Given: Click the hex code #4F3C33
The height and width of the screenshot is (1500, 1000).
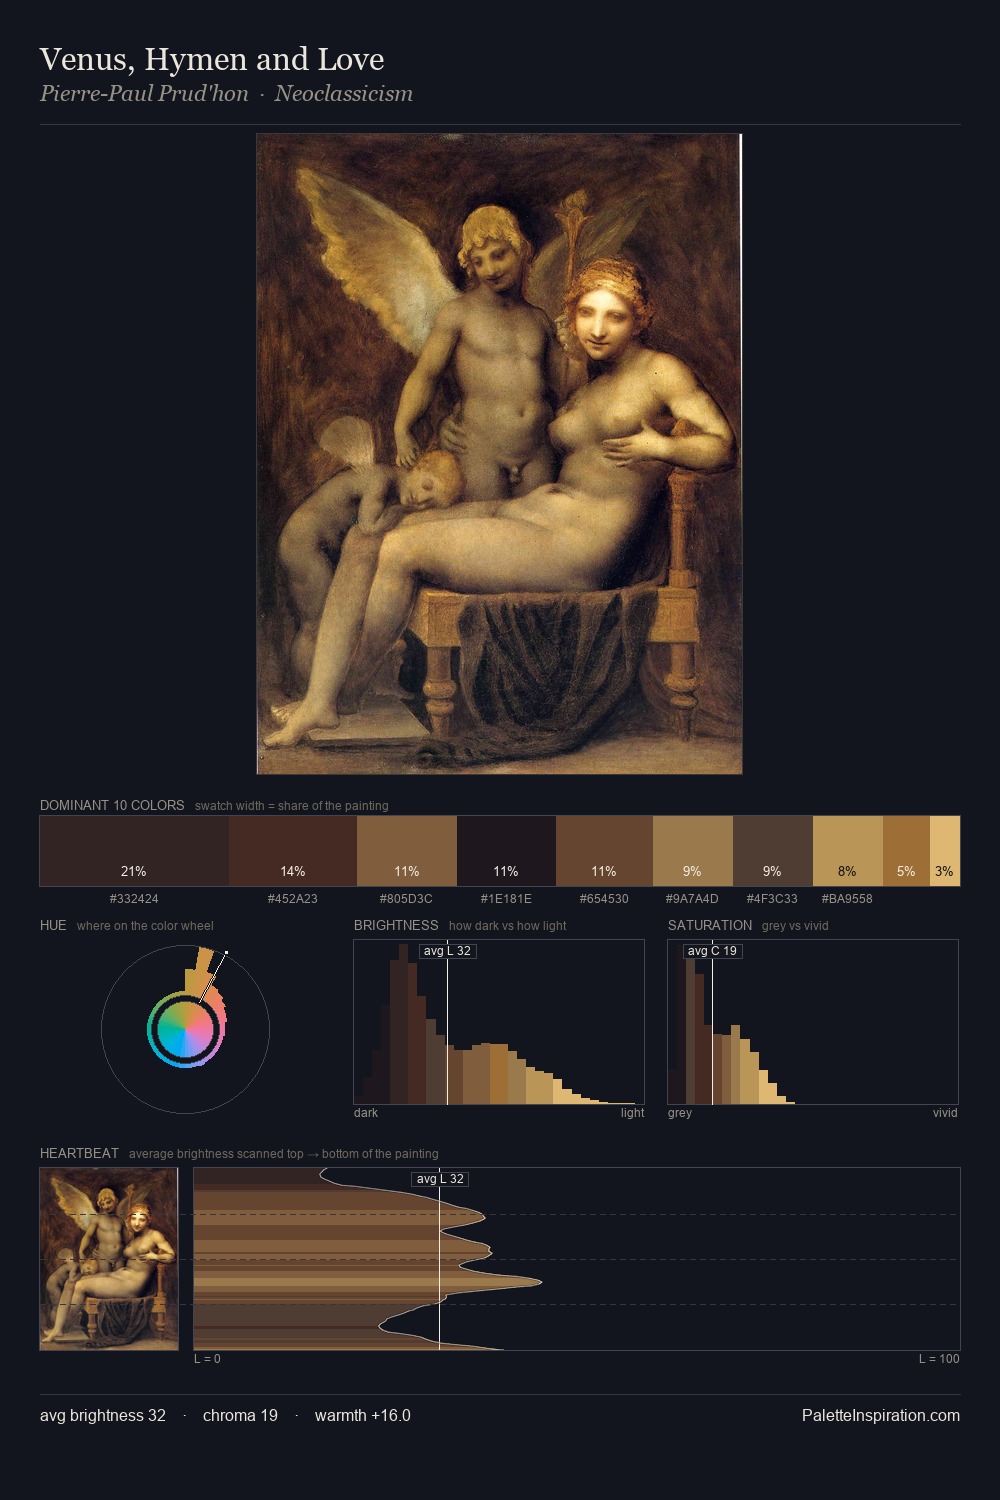Looking at the screenshot, I should (x=772, y=899).
